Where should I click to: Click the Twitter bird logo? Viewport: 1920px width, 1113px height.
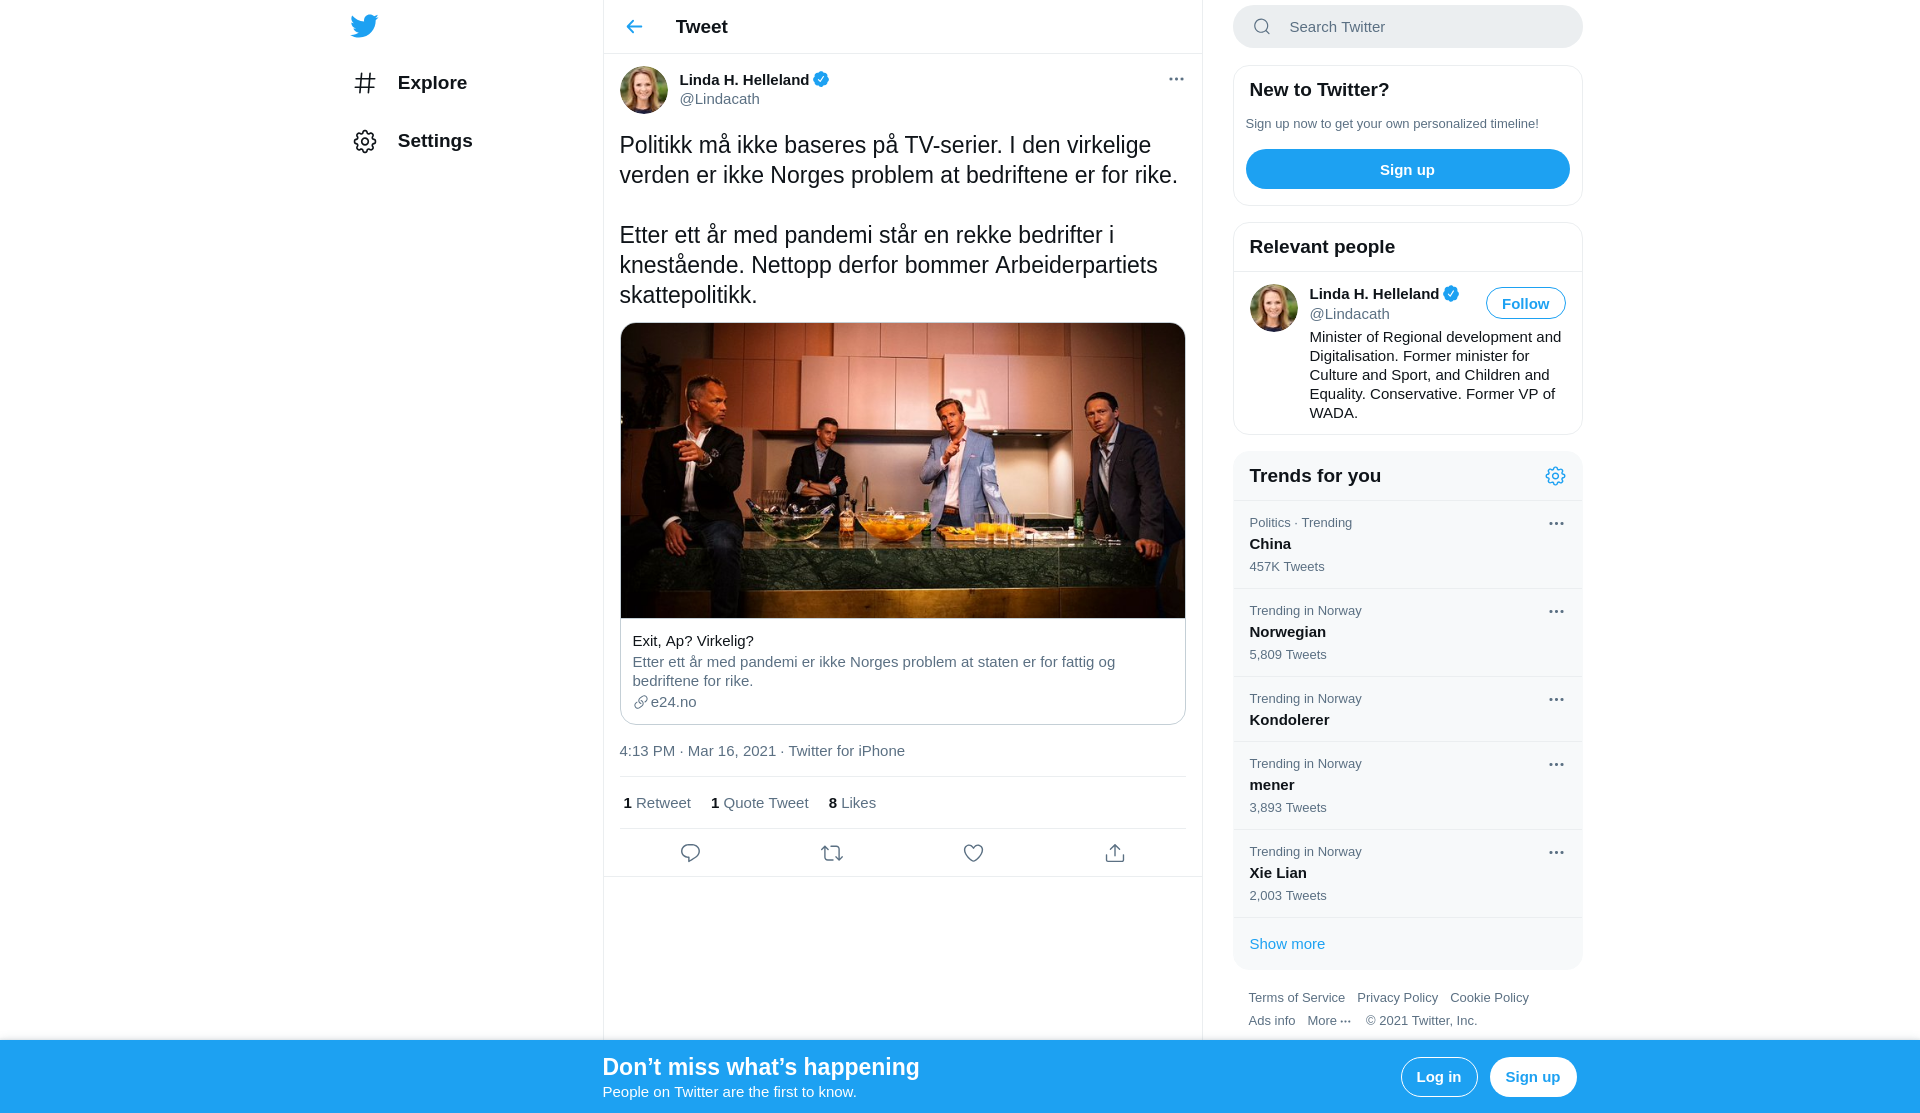click(x=364, y=26)
